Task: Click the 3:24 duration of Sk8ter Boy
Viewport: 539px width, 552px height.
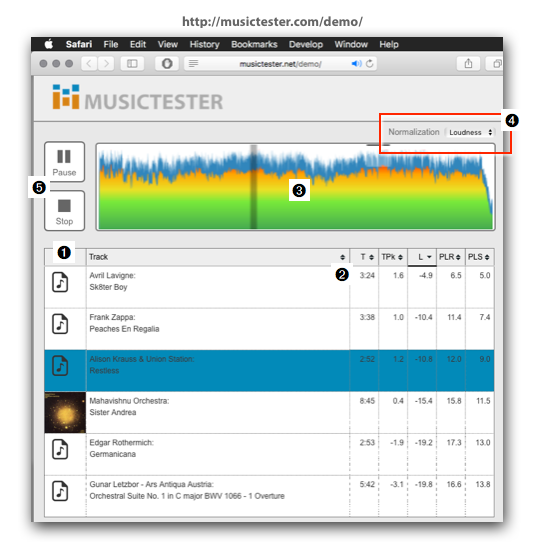Action: click(367, 275)
